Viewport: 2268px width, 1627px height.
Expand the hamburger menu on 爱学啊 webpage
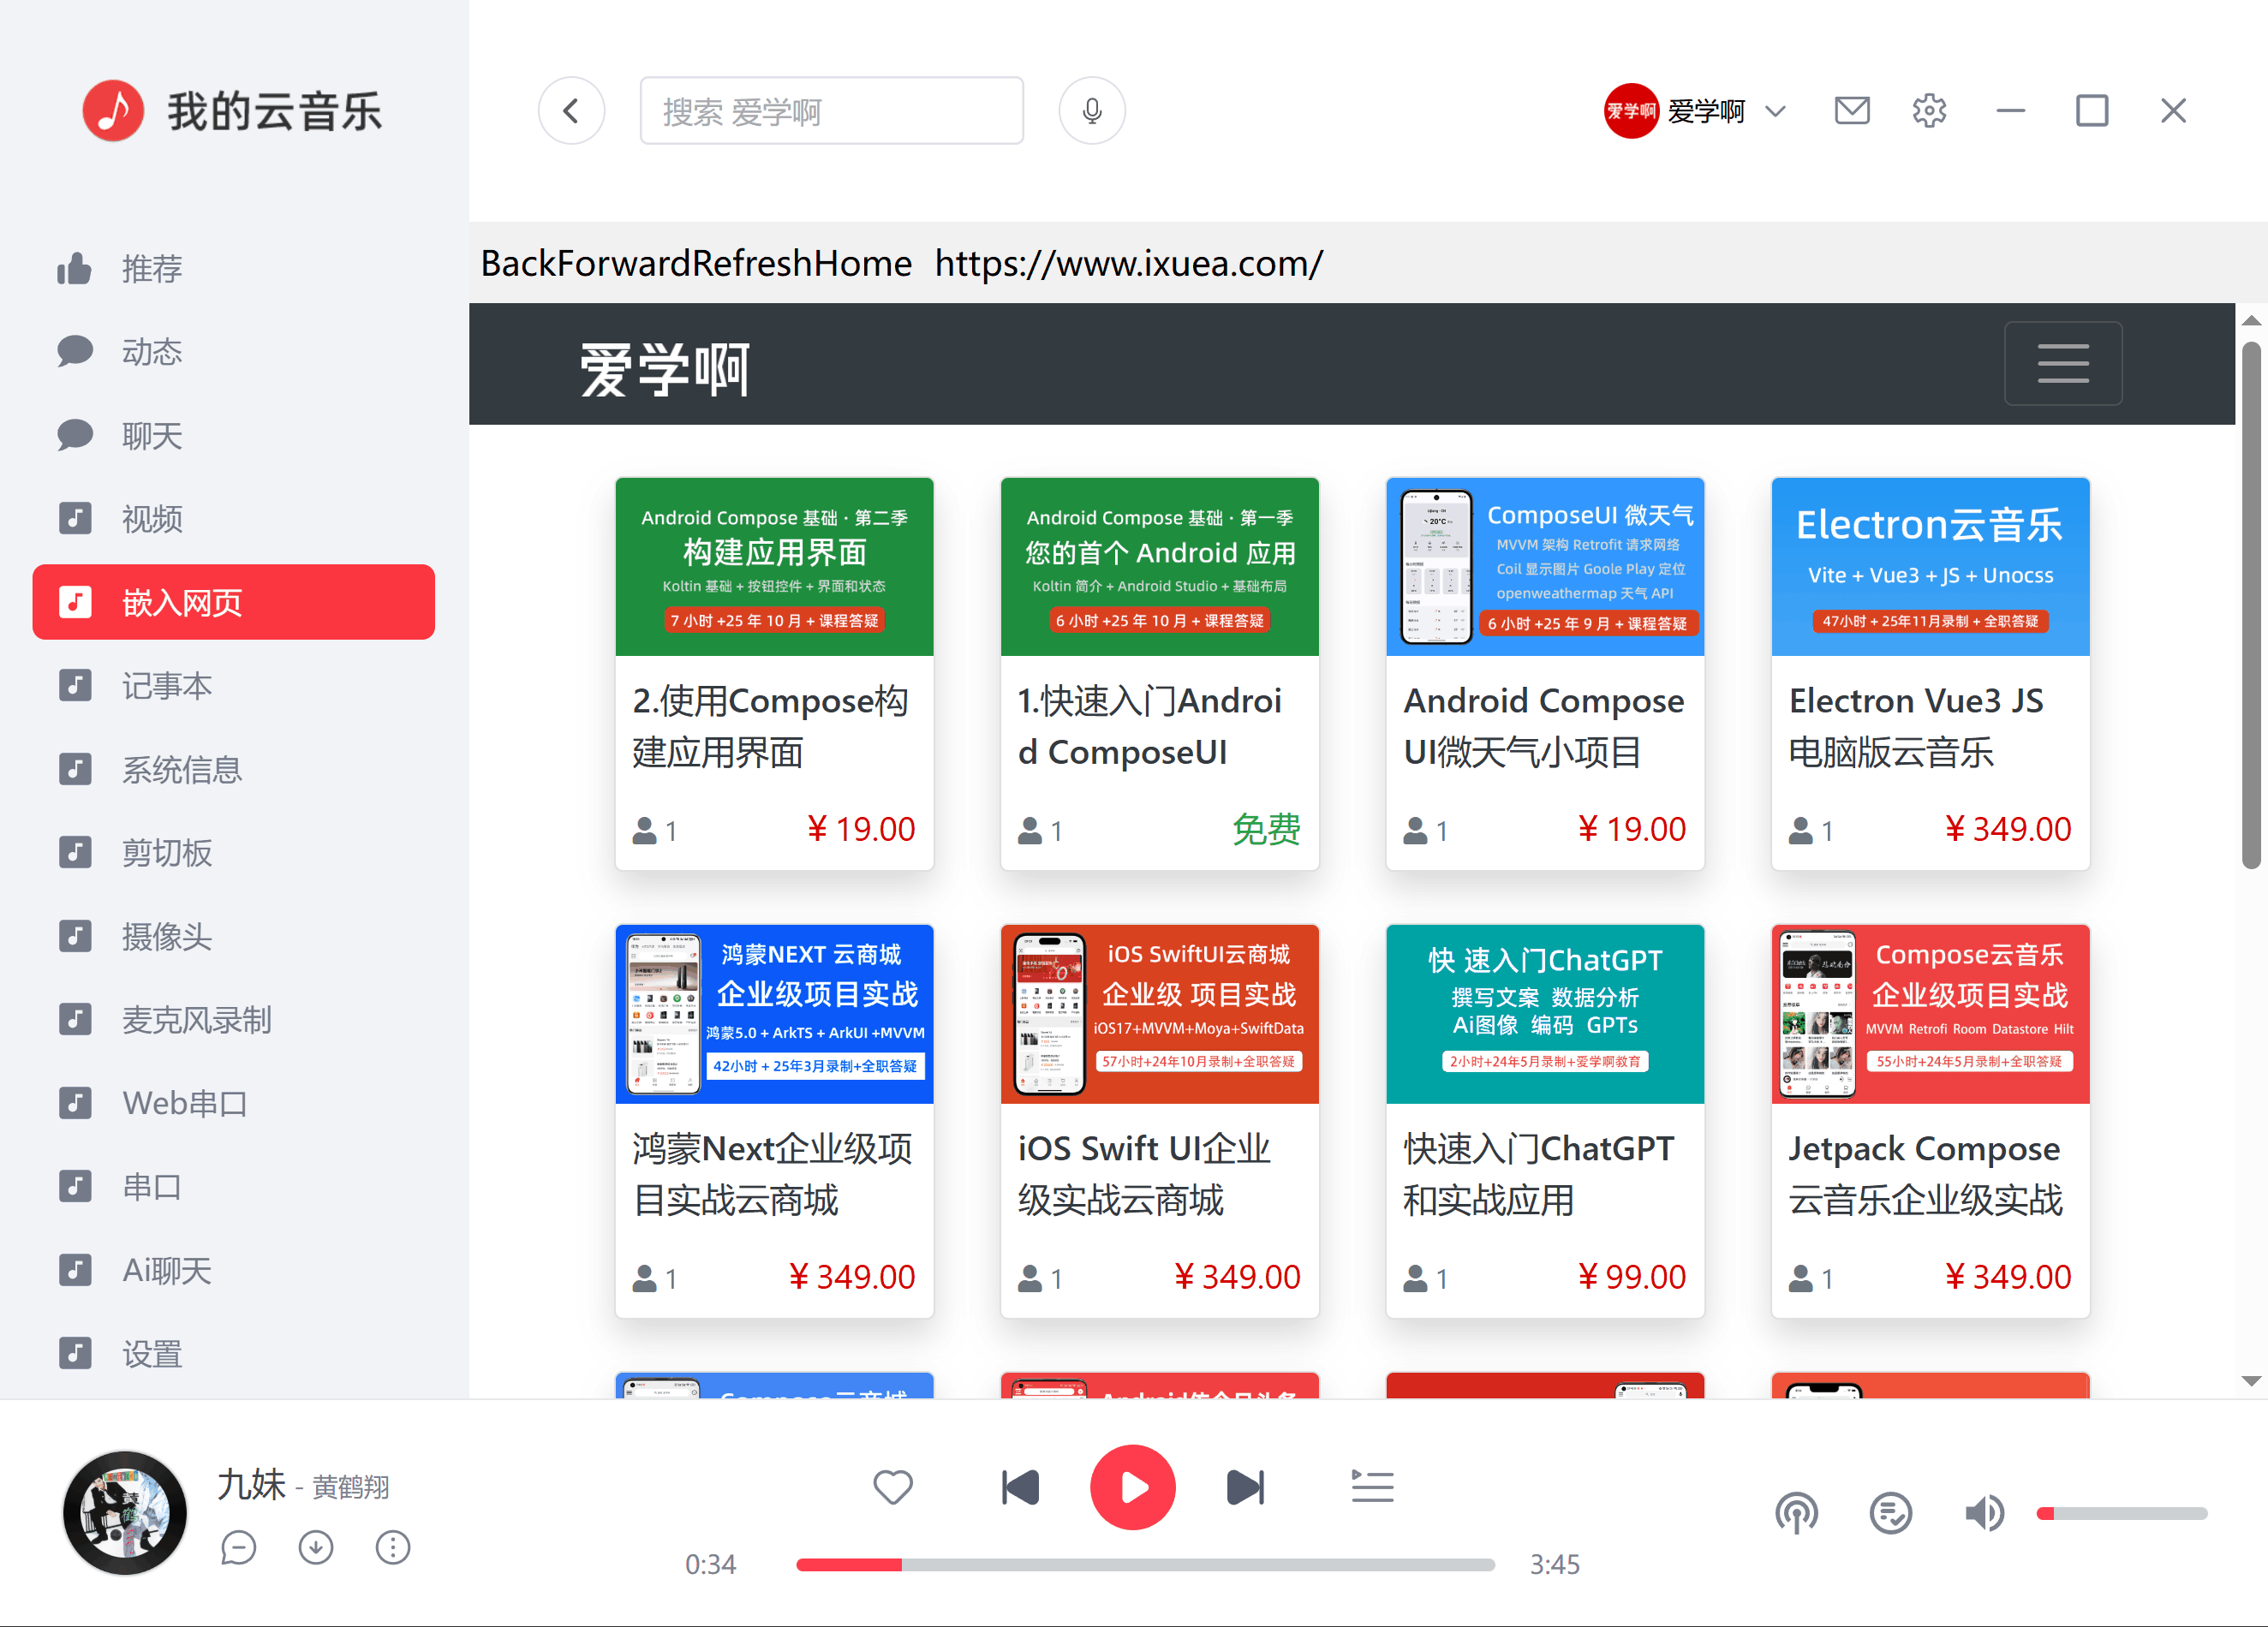tap(2062, 363)
